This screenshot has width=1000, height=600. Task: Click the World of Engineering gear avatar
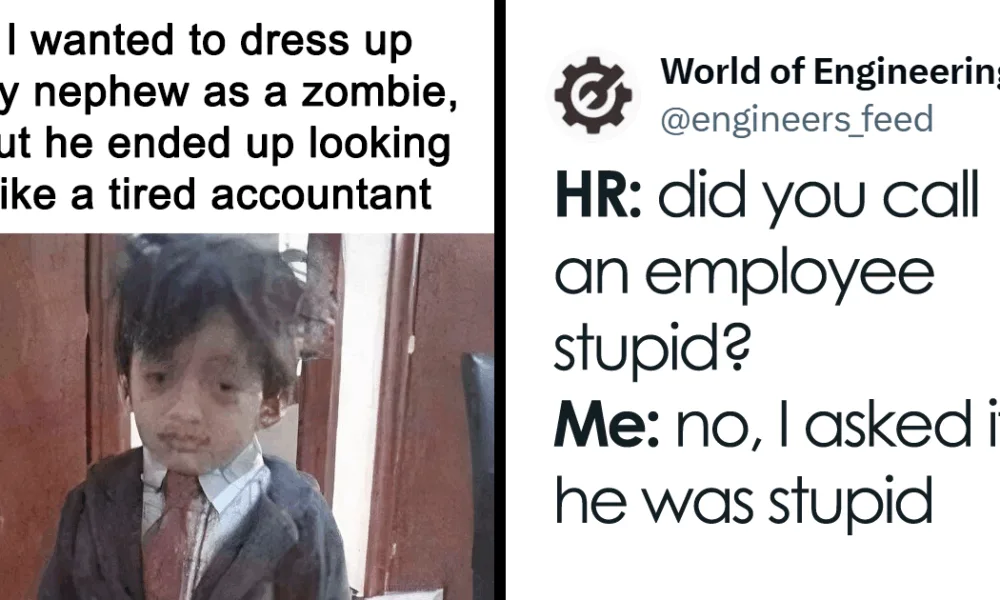click(592, 94)
